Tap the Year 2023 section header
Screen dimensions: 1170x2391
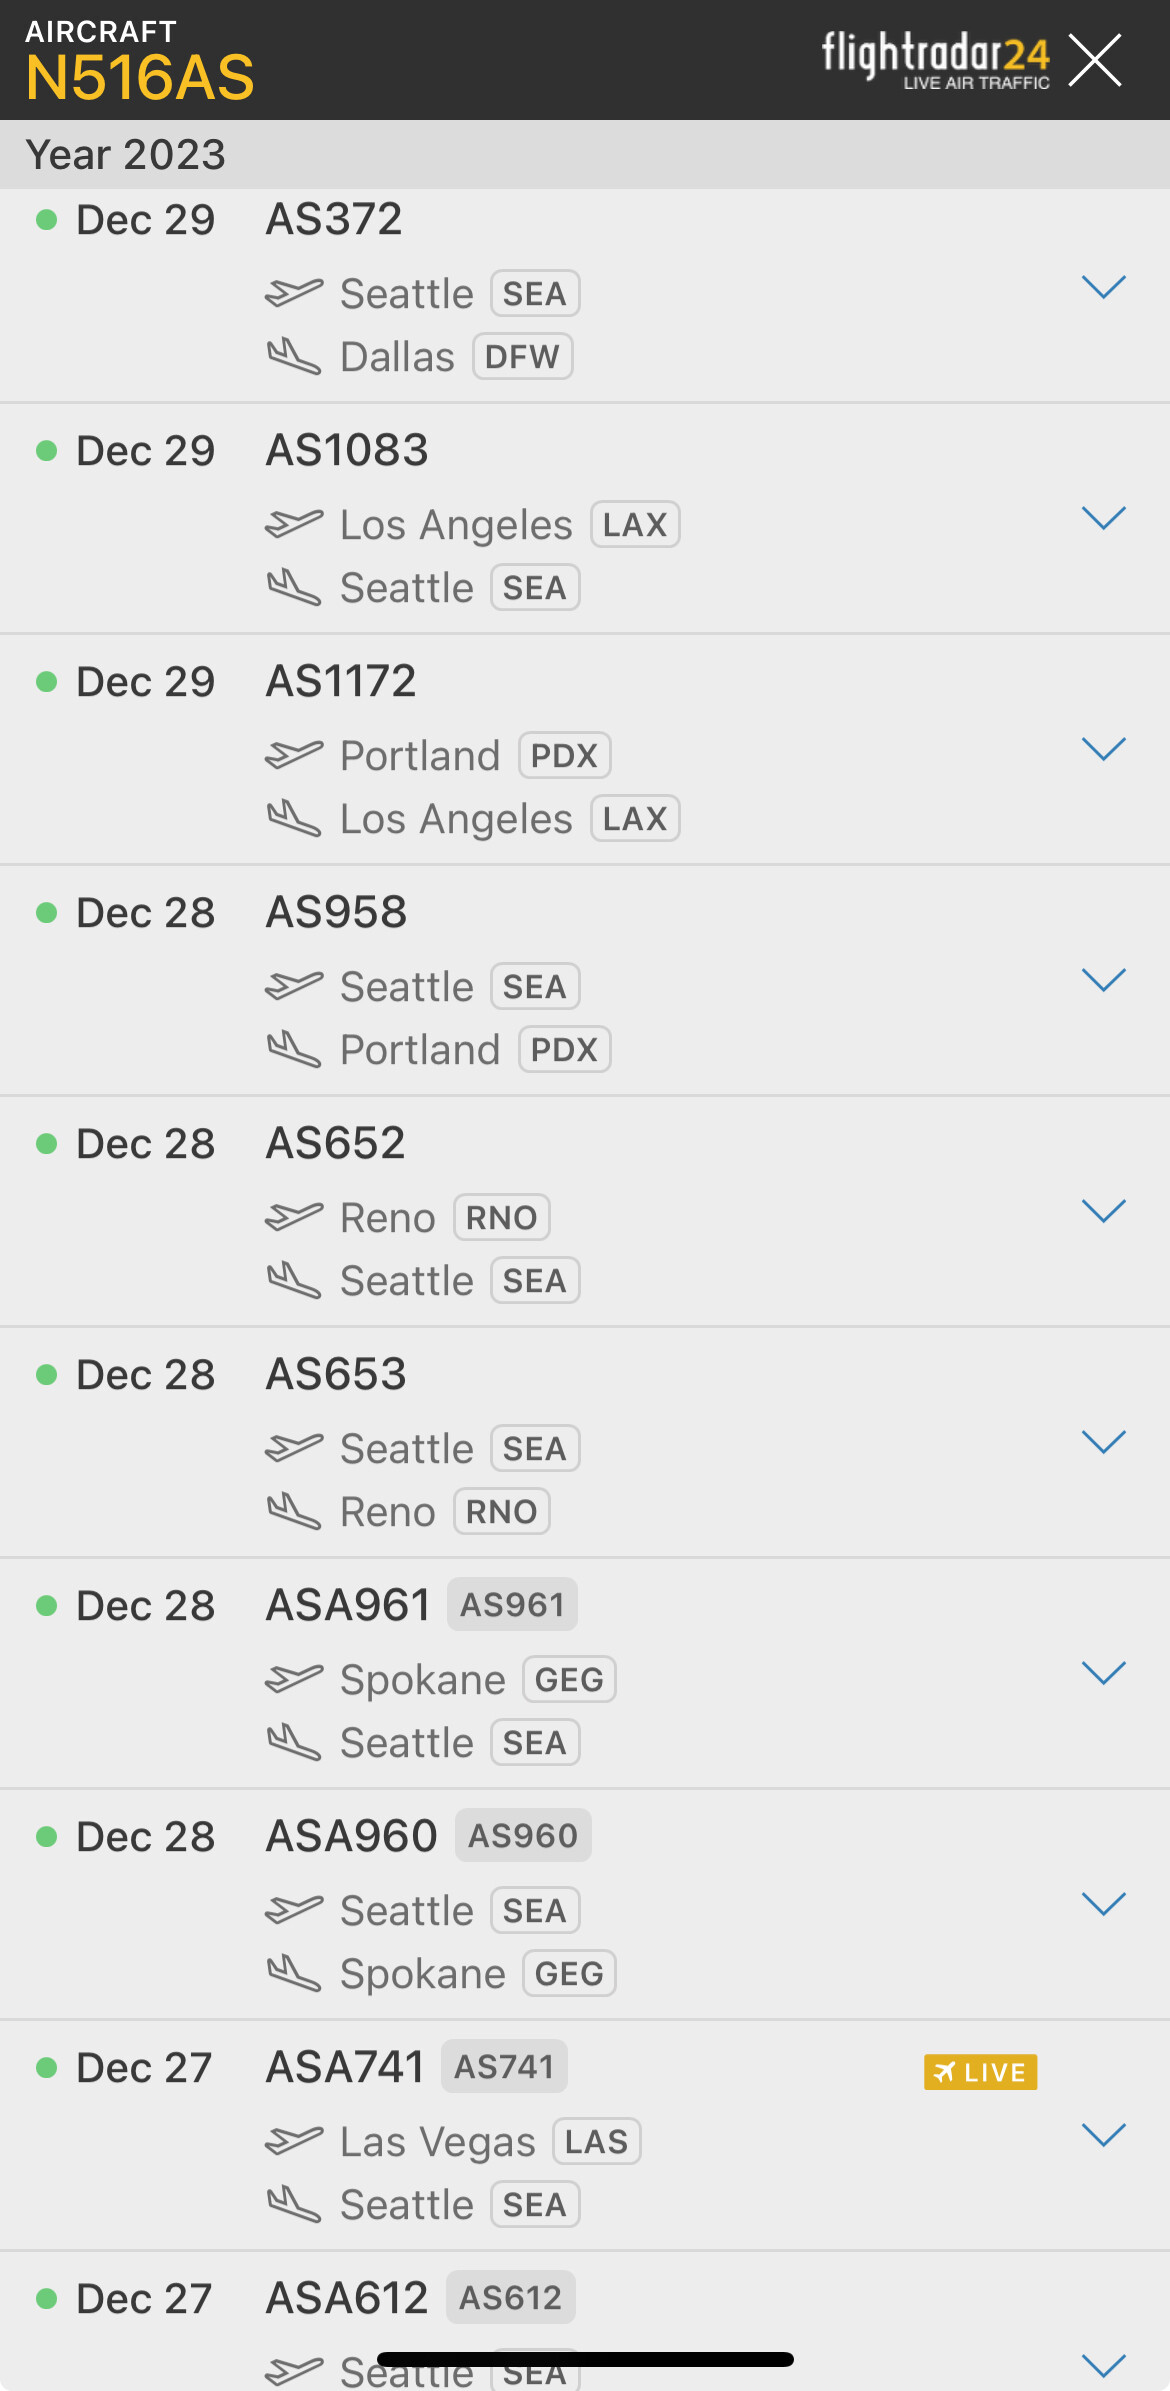click(x=126, y=155)
